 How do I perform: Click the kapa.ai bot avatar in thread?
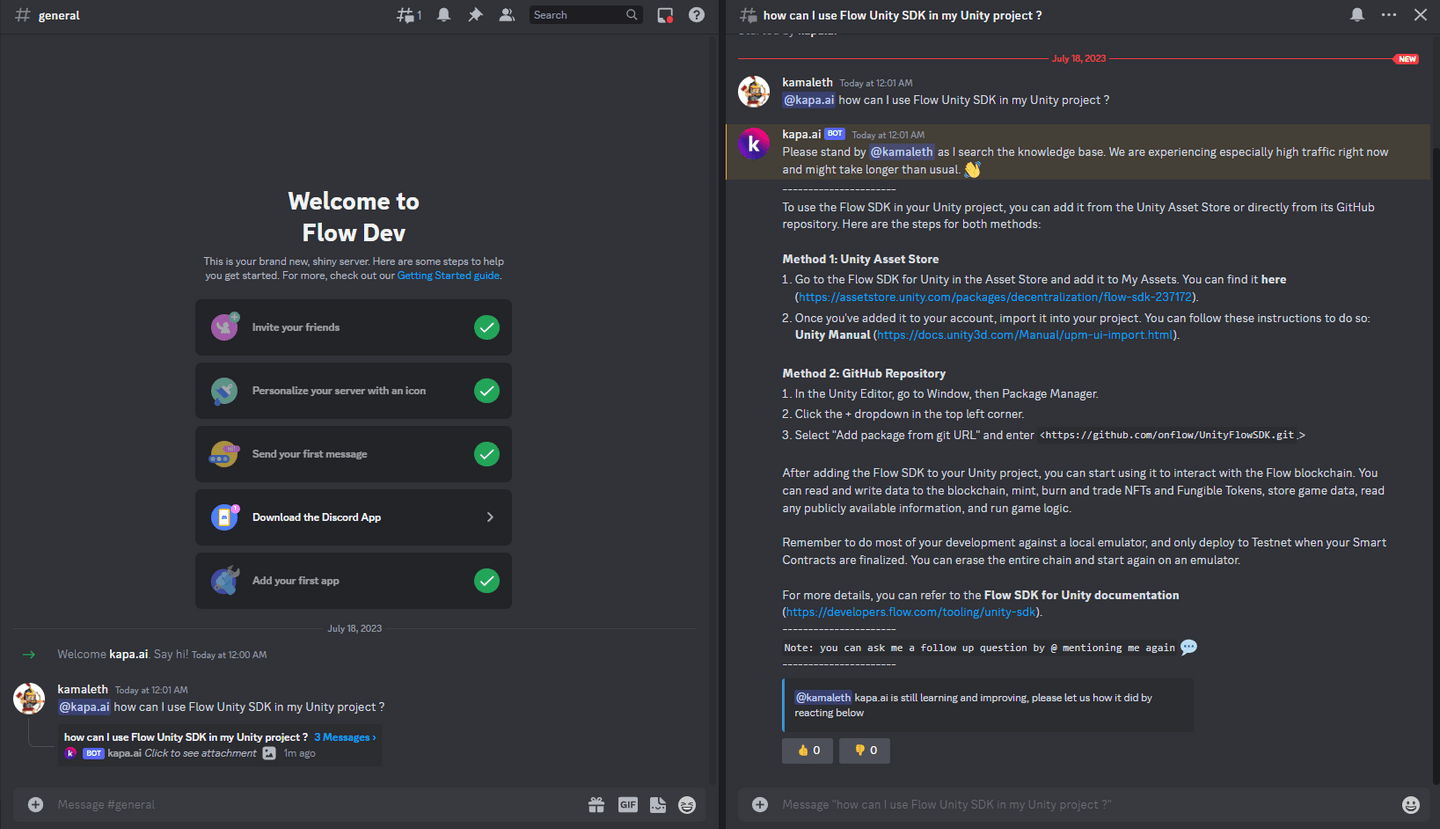coord(754,143)
